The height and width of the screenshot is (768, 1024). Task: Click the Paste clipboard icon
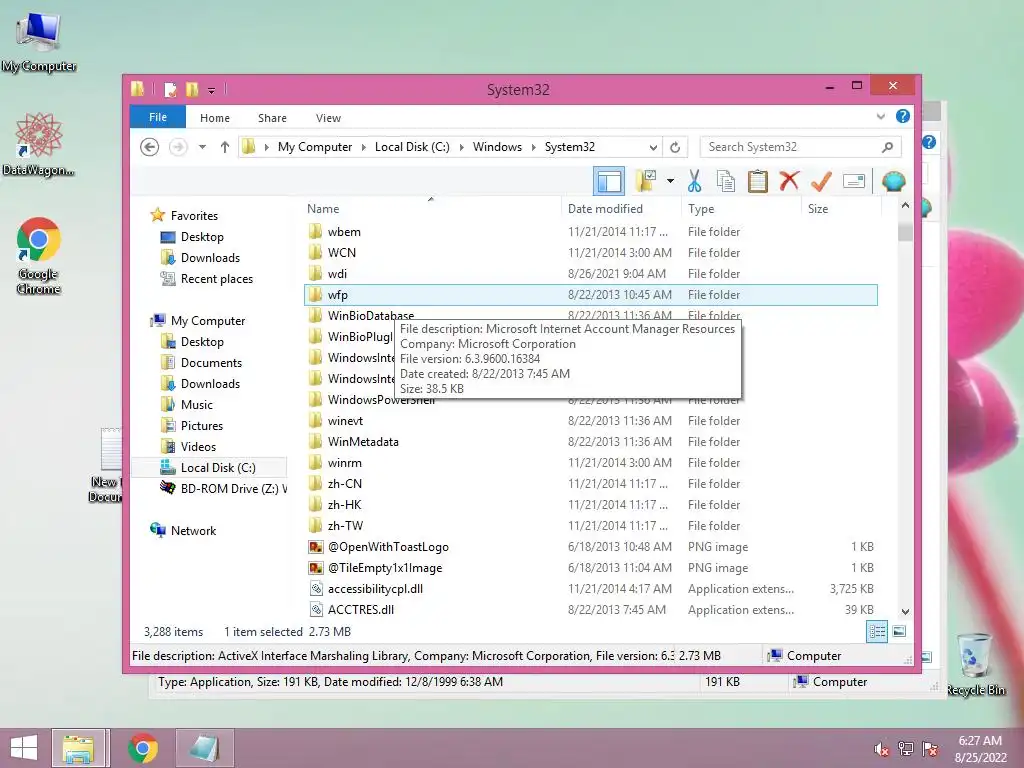(x=758, y=181)
